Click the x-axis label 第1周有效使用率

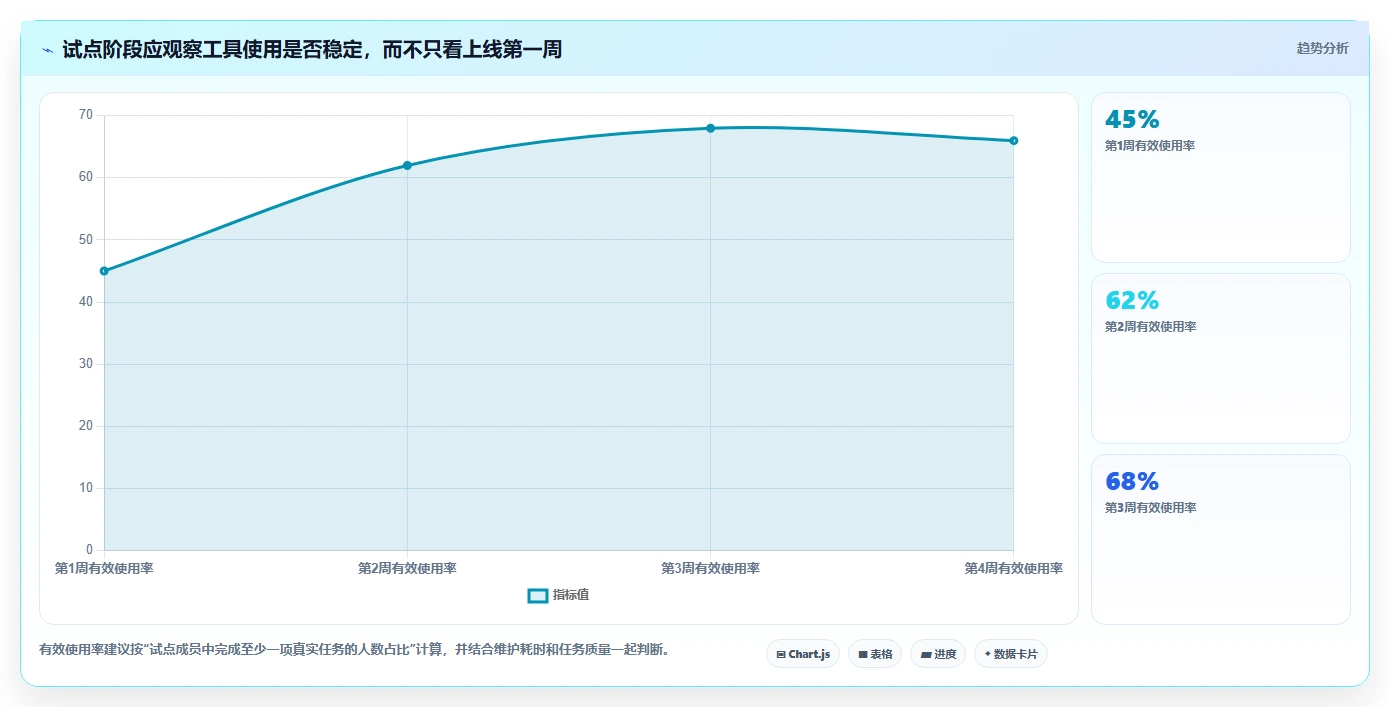(x=104, y=569)
